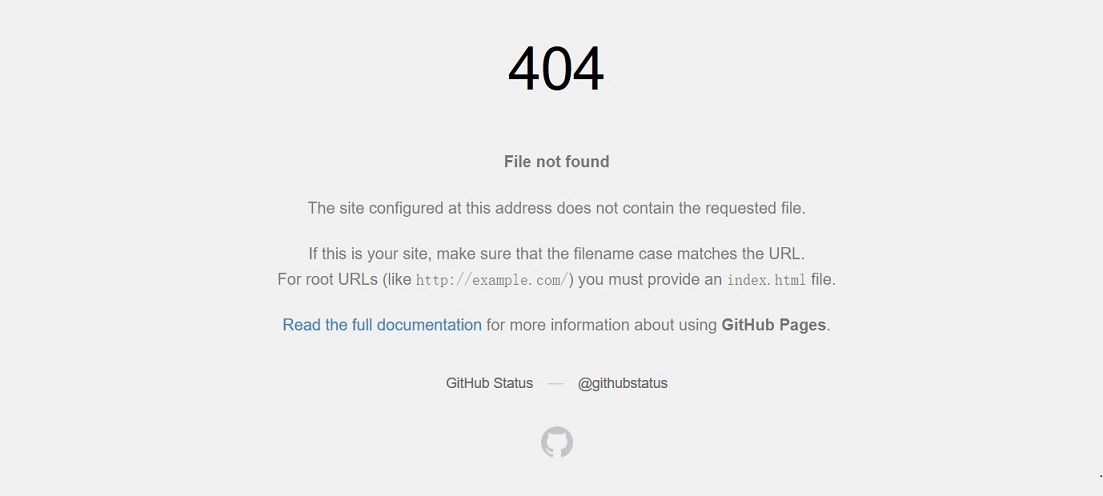
Task: Click the http://example.com/ code text
Action: (x=492, y=280)
